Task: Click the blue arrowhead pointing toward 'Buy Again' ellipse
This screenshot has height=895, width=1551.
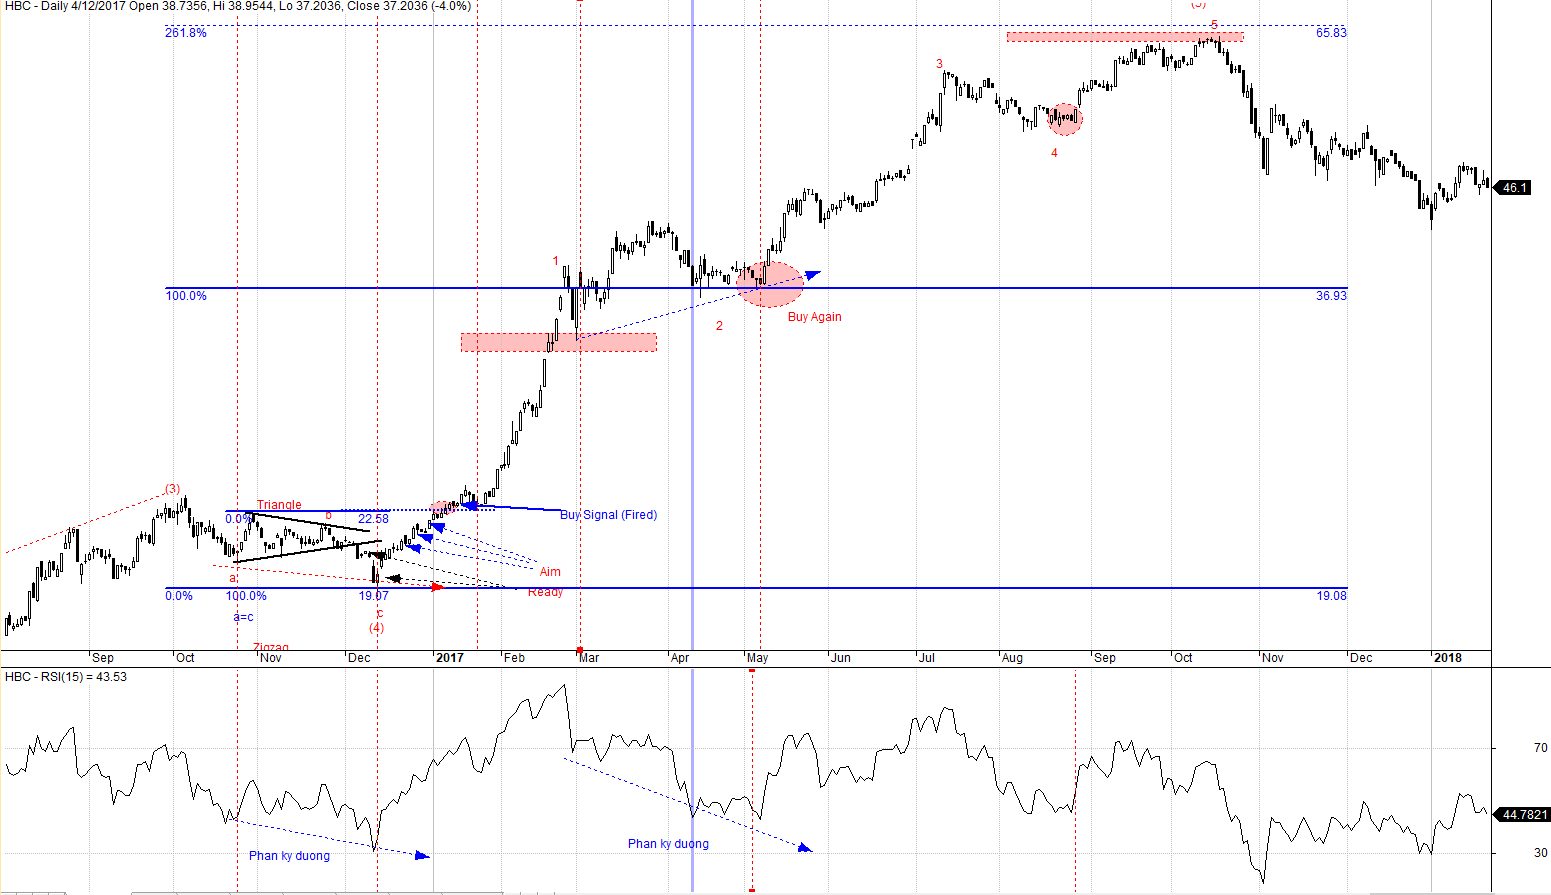Action: pyautogui.click(x=812, y=273)
